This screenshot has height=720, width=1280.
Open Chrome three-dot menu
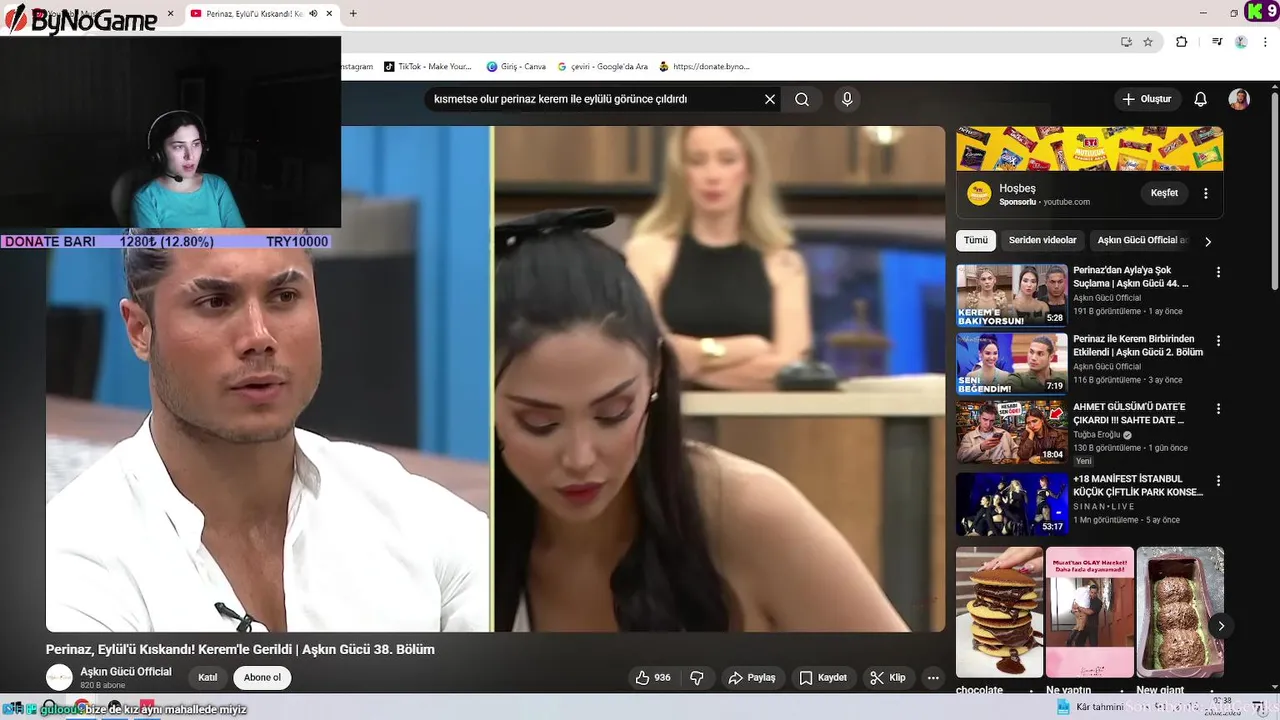[1264, 42]
